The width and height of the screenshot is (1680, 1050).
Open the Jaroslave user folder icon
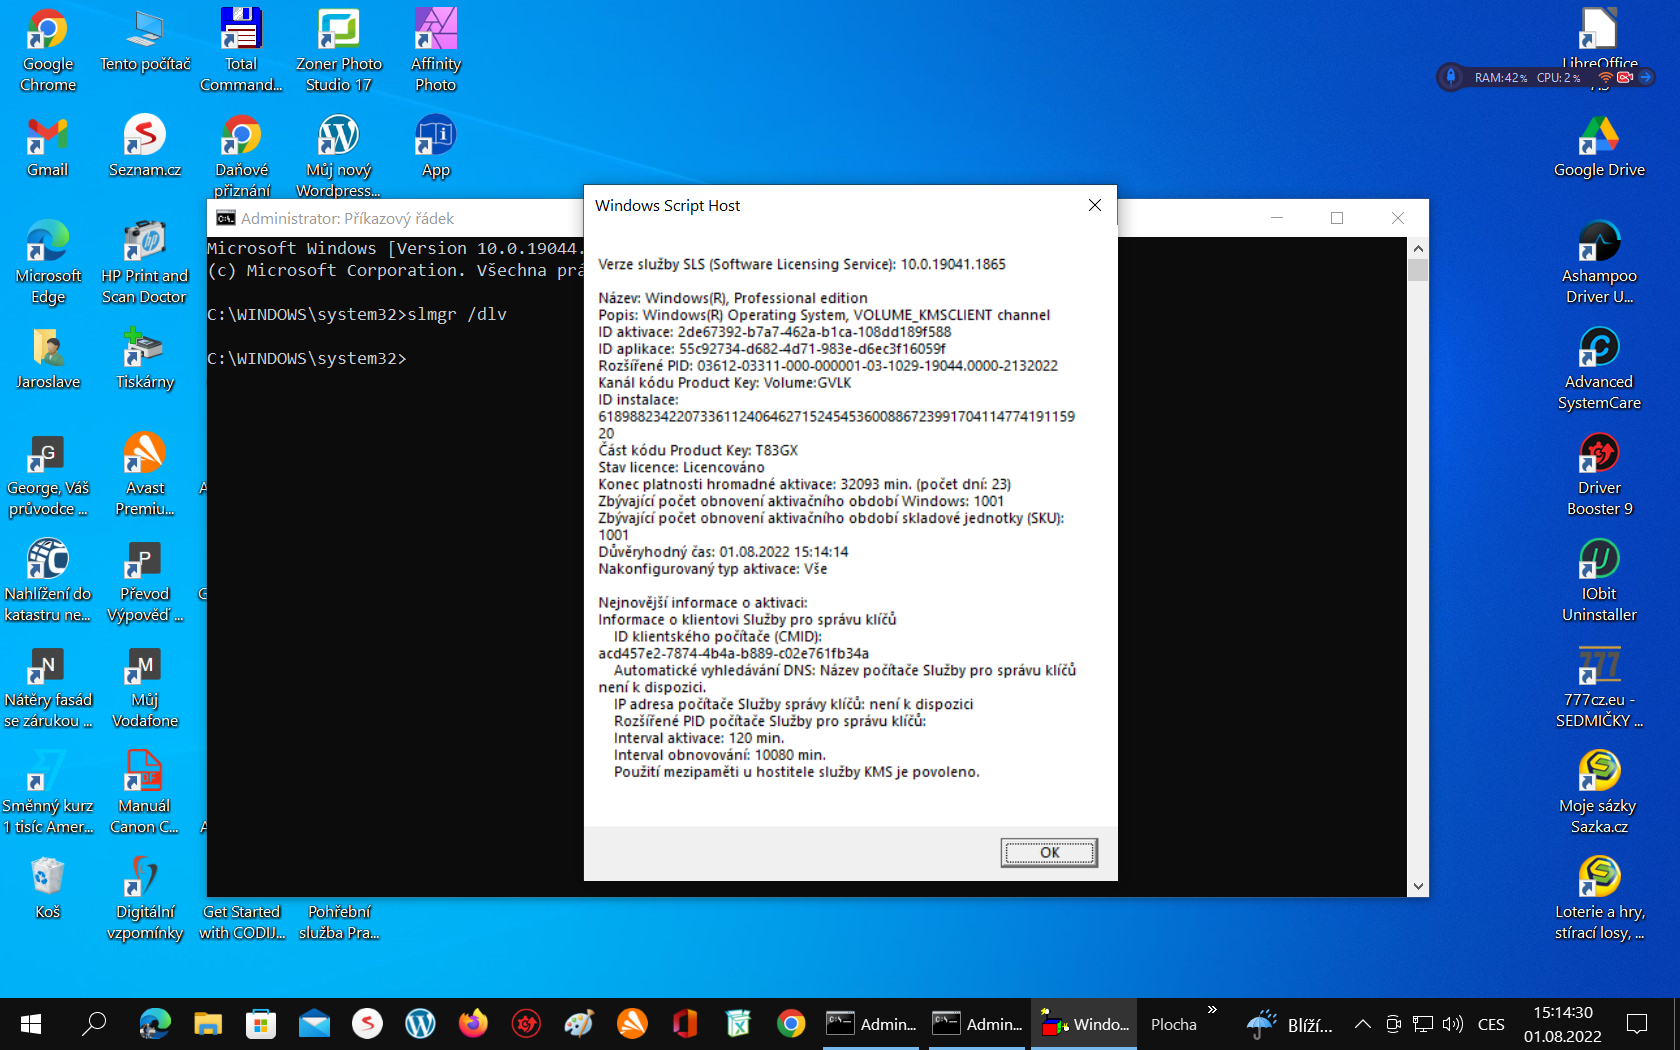47,358
